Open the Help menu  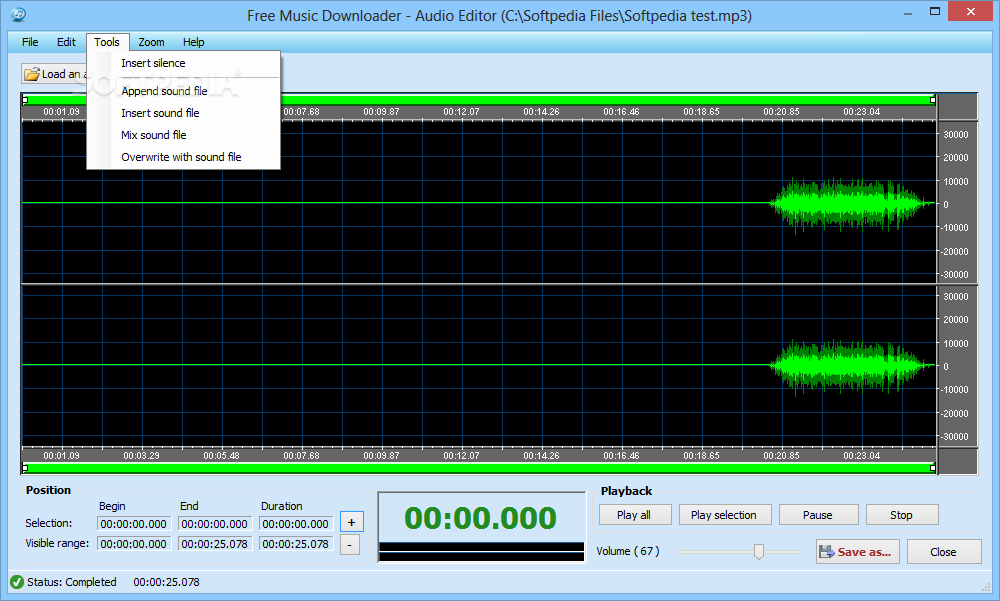(194, 42)
